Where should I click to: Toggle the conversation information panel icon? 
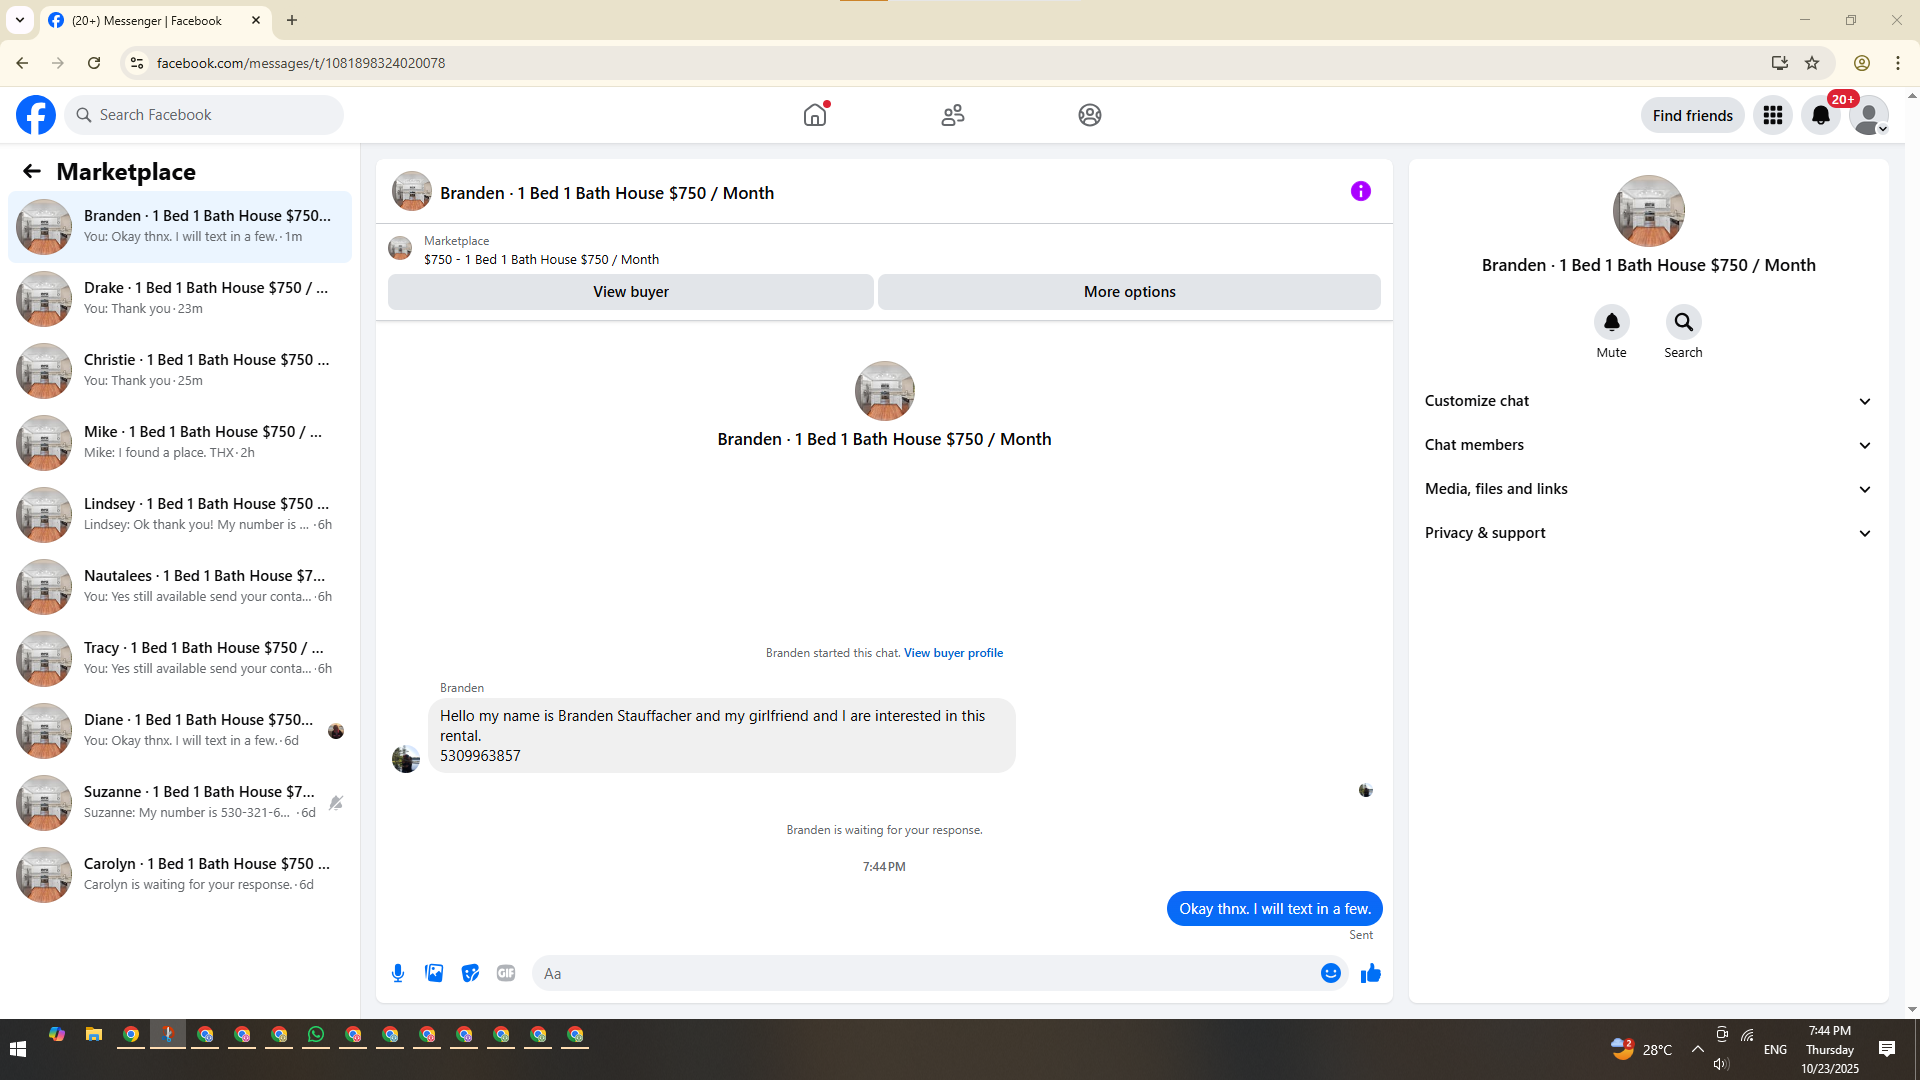1360,191
